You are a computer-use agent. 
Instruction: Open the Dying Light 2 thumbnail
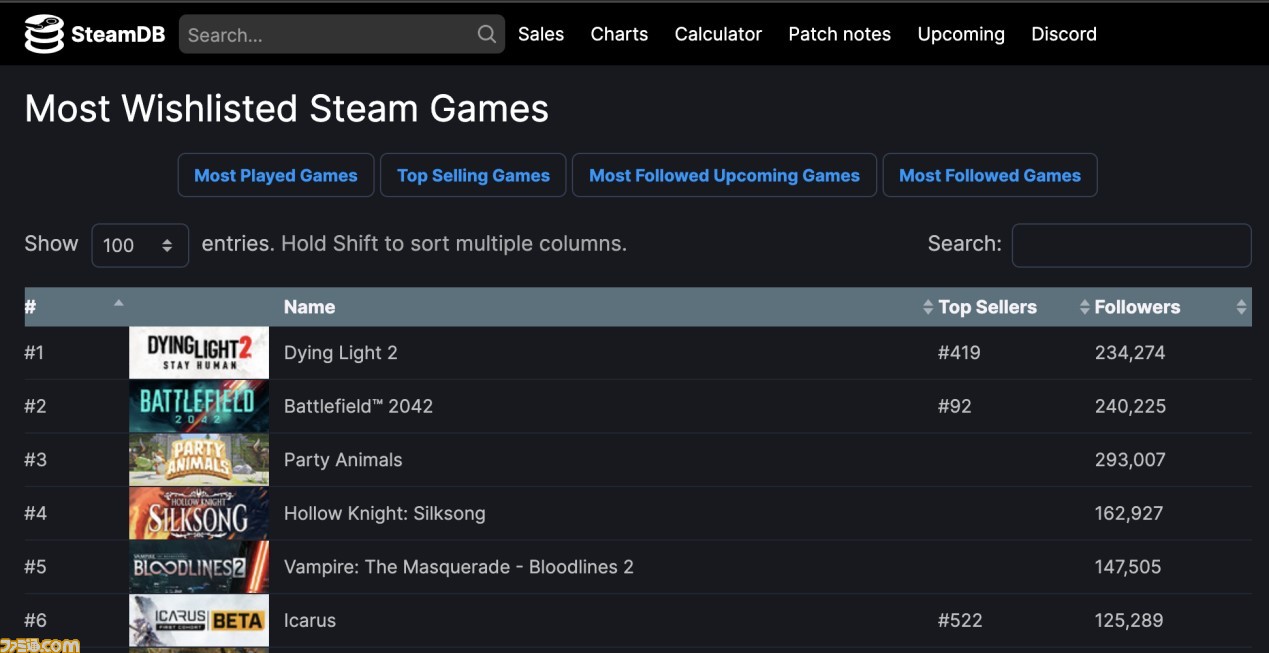point(199,352)
